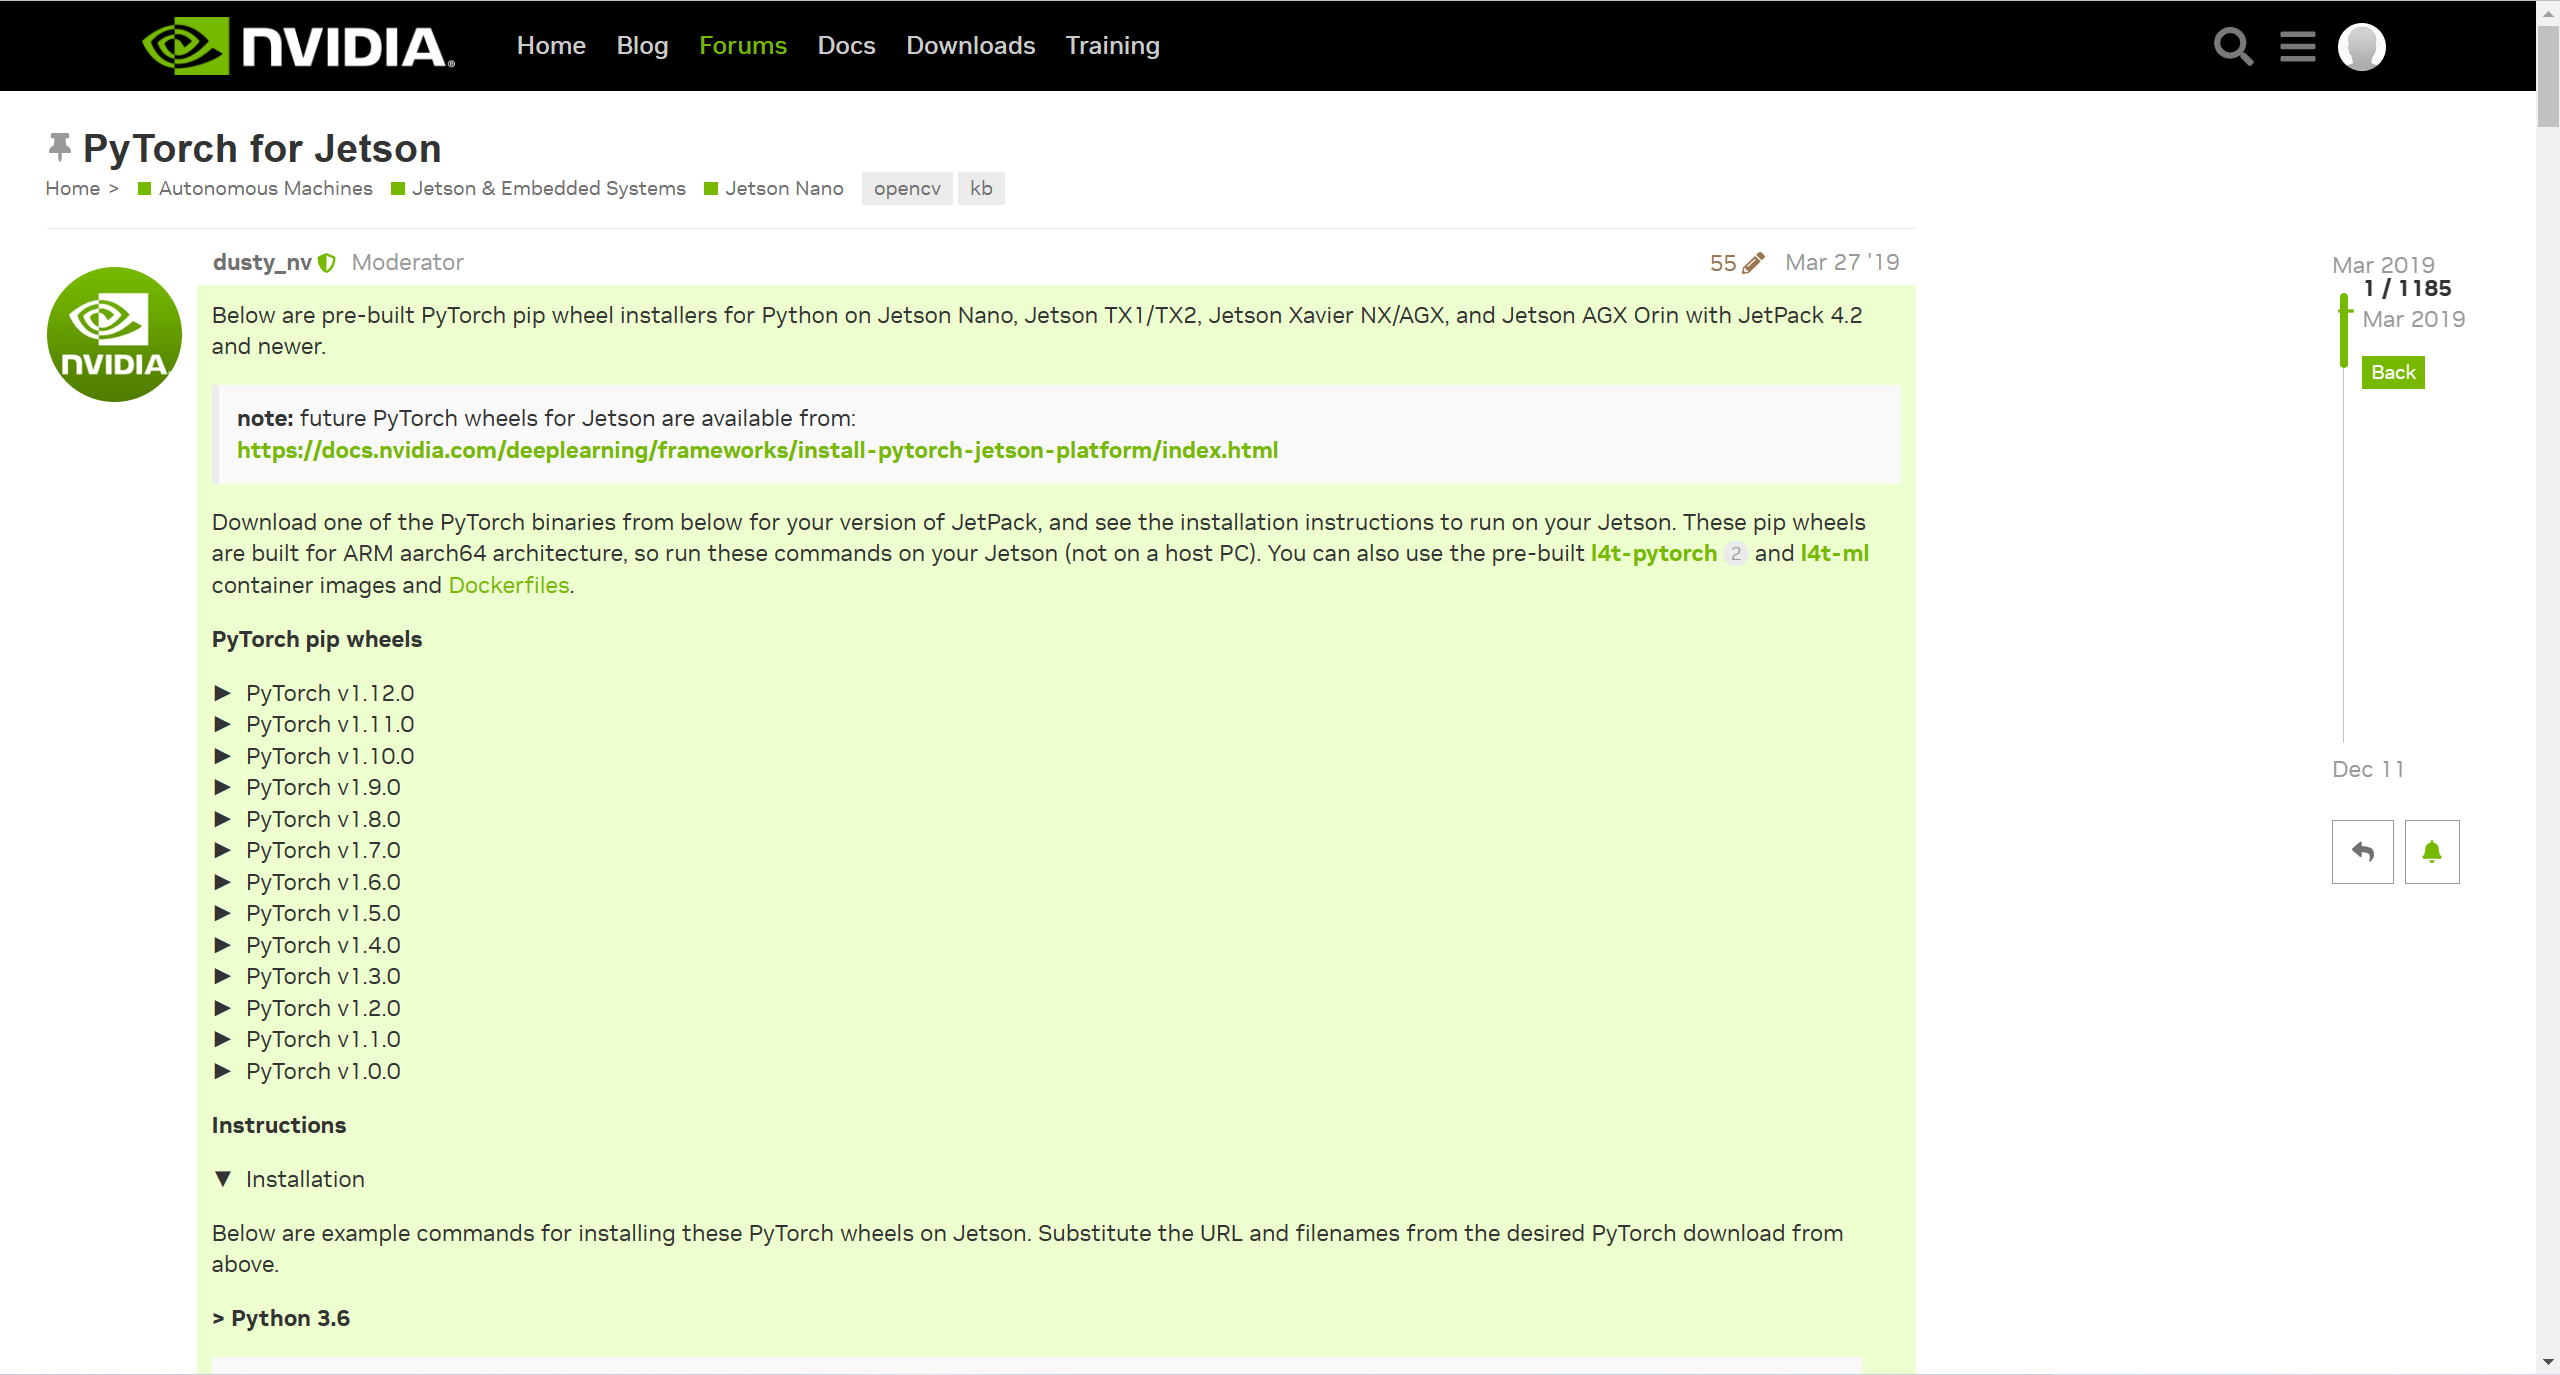The image size is (2560, 1375).
Task: Click the topic timeline scroller handle
Action: [x=2343, y=331]
